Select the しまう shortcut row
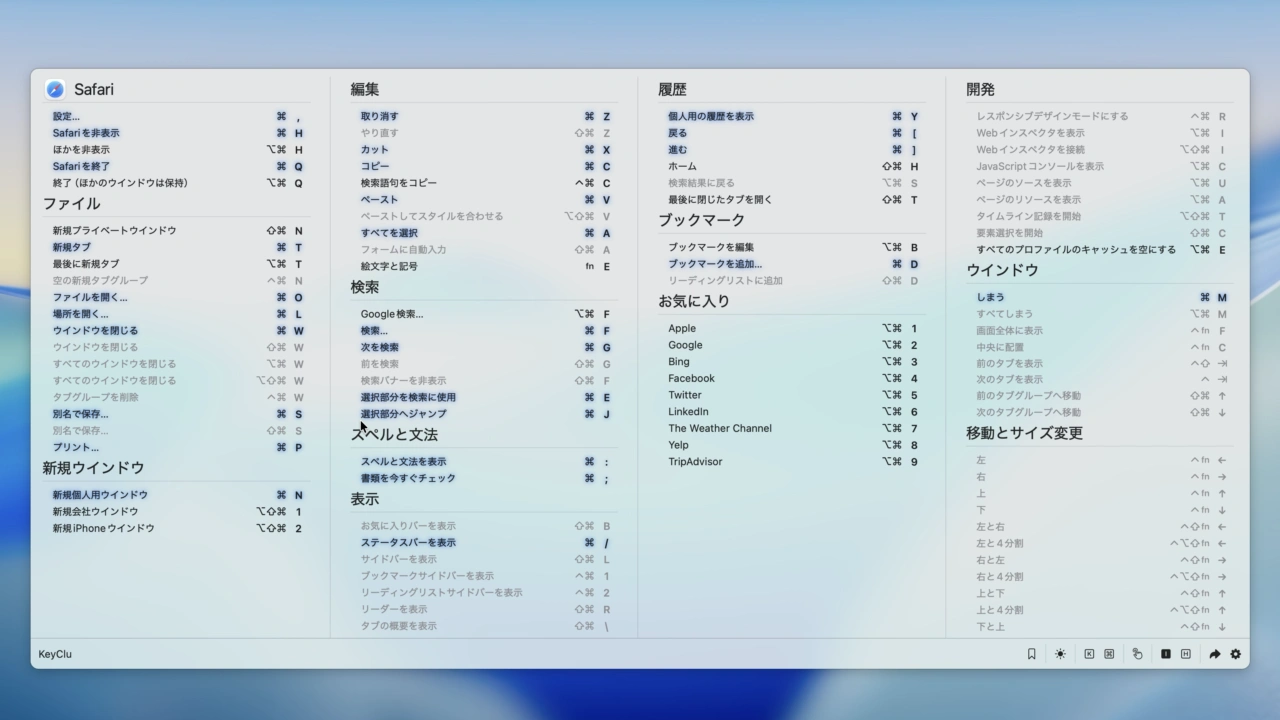The width and height of the screenshot is (1280, 720). coord(1102,297)
